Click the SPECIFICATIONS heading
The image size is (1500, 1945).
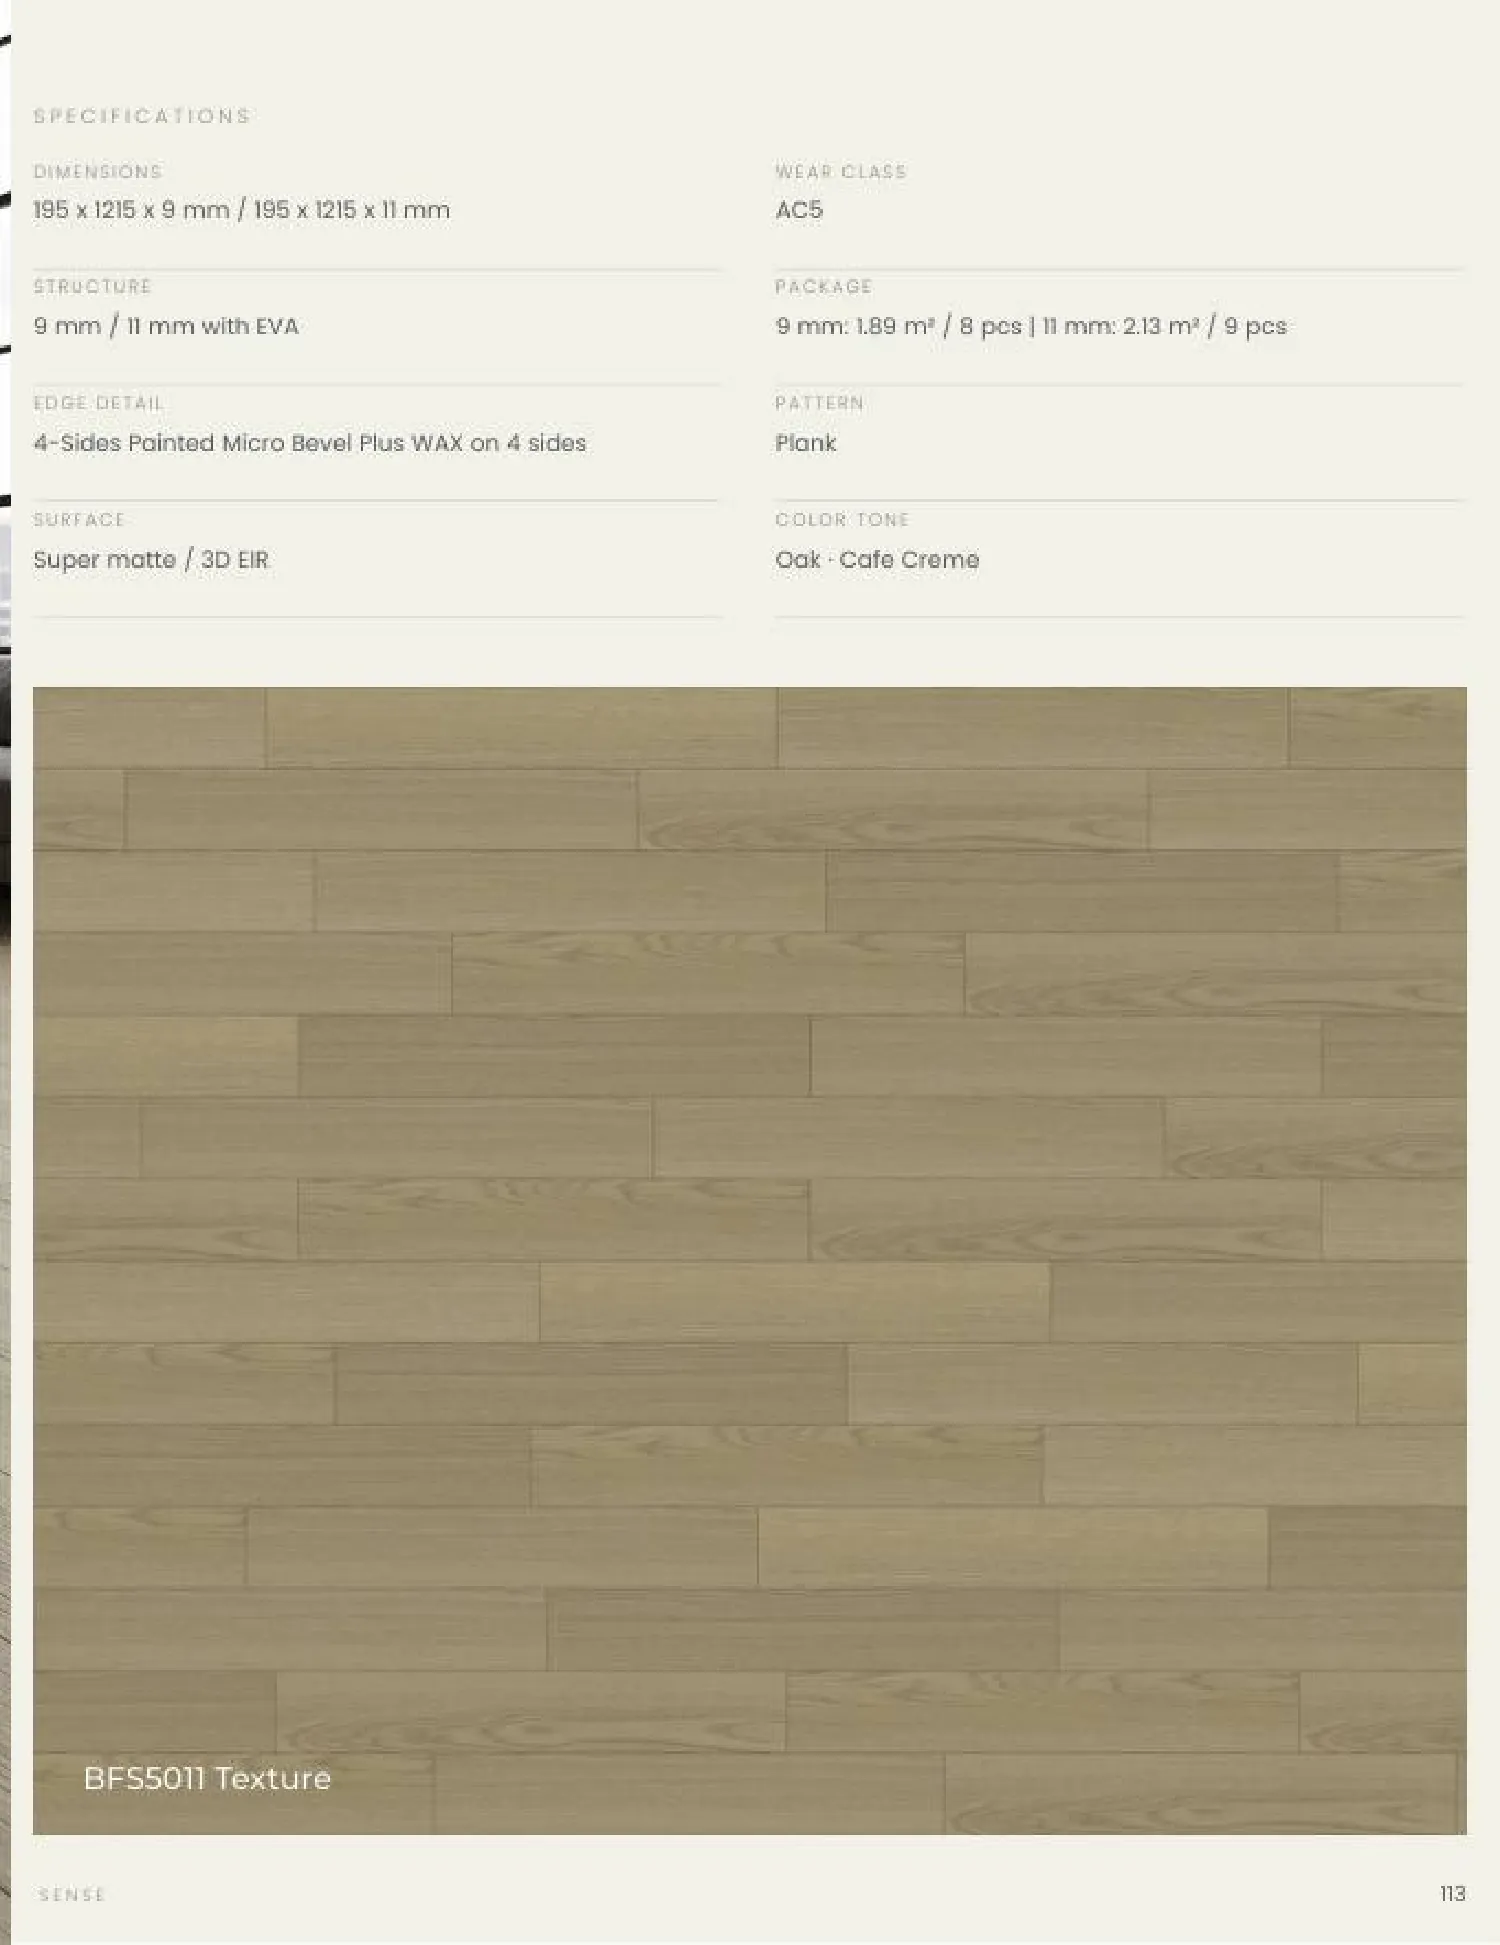coord(141,116)
